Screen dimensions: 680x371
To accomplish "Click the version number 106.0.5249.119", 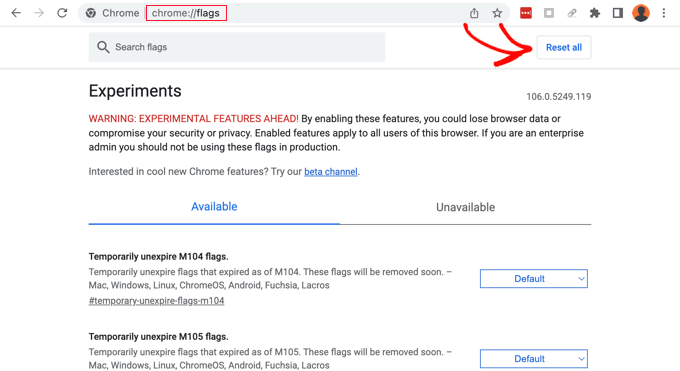I will coord(559,97).
